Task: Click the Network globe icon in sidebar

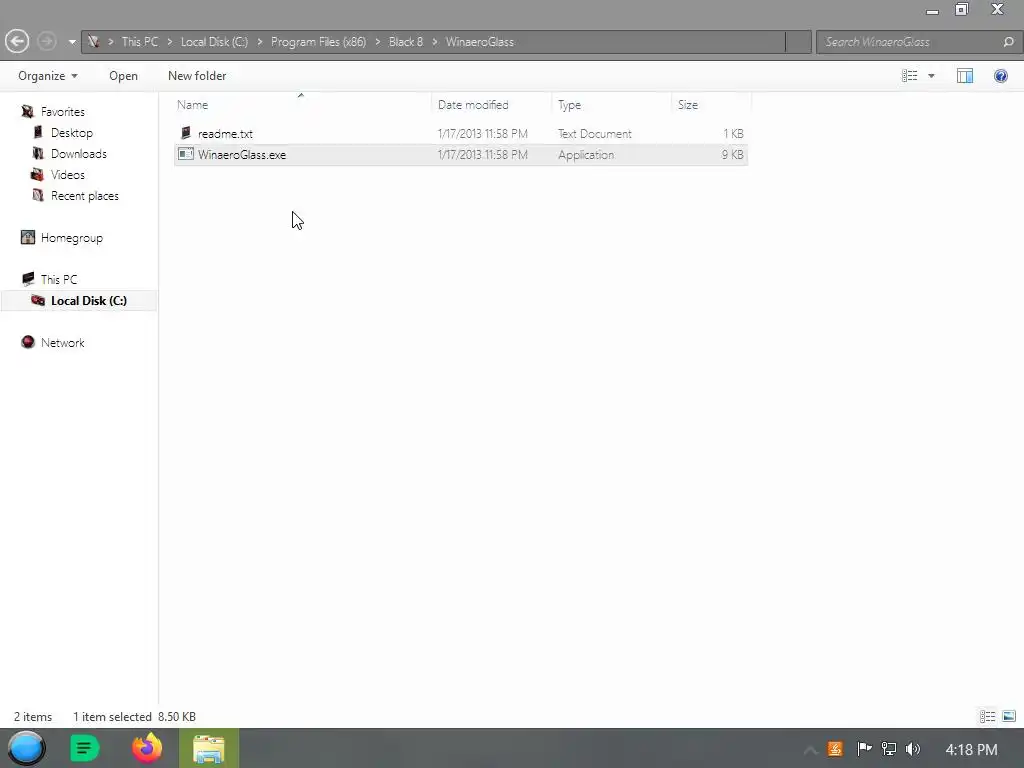Action: click(x=27, y=342)
